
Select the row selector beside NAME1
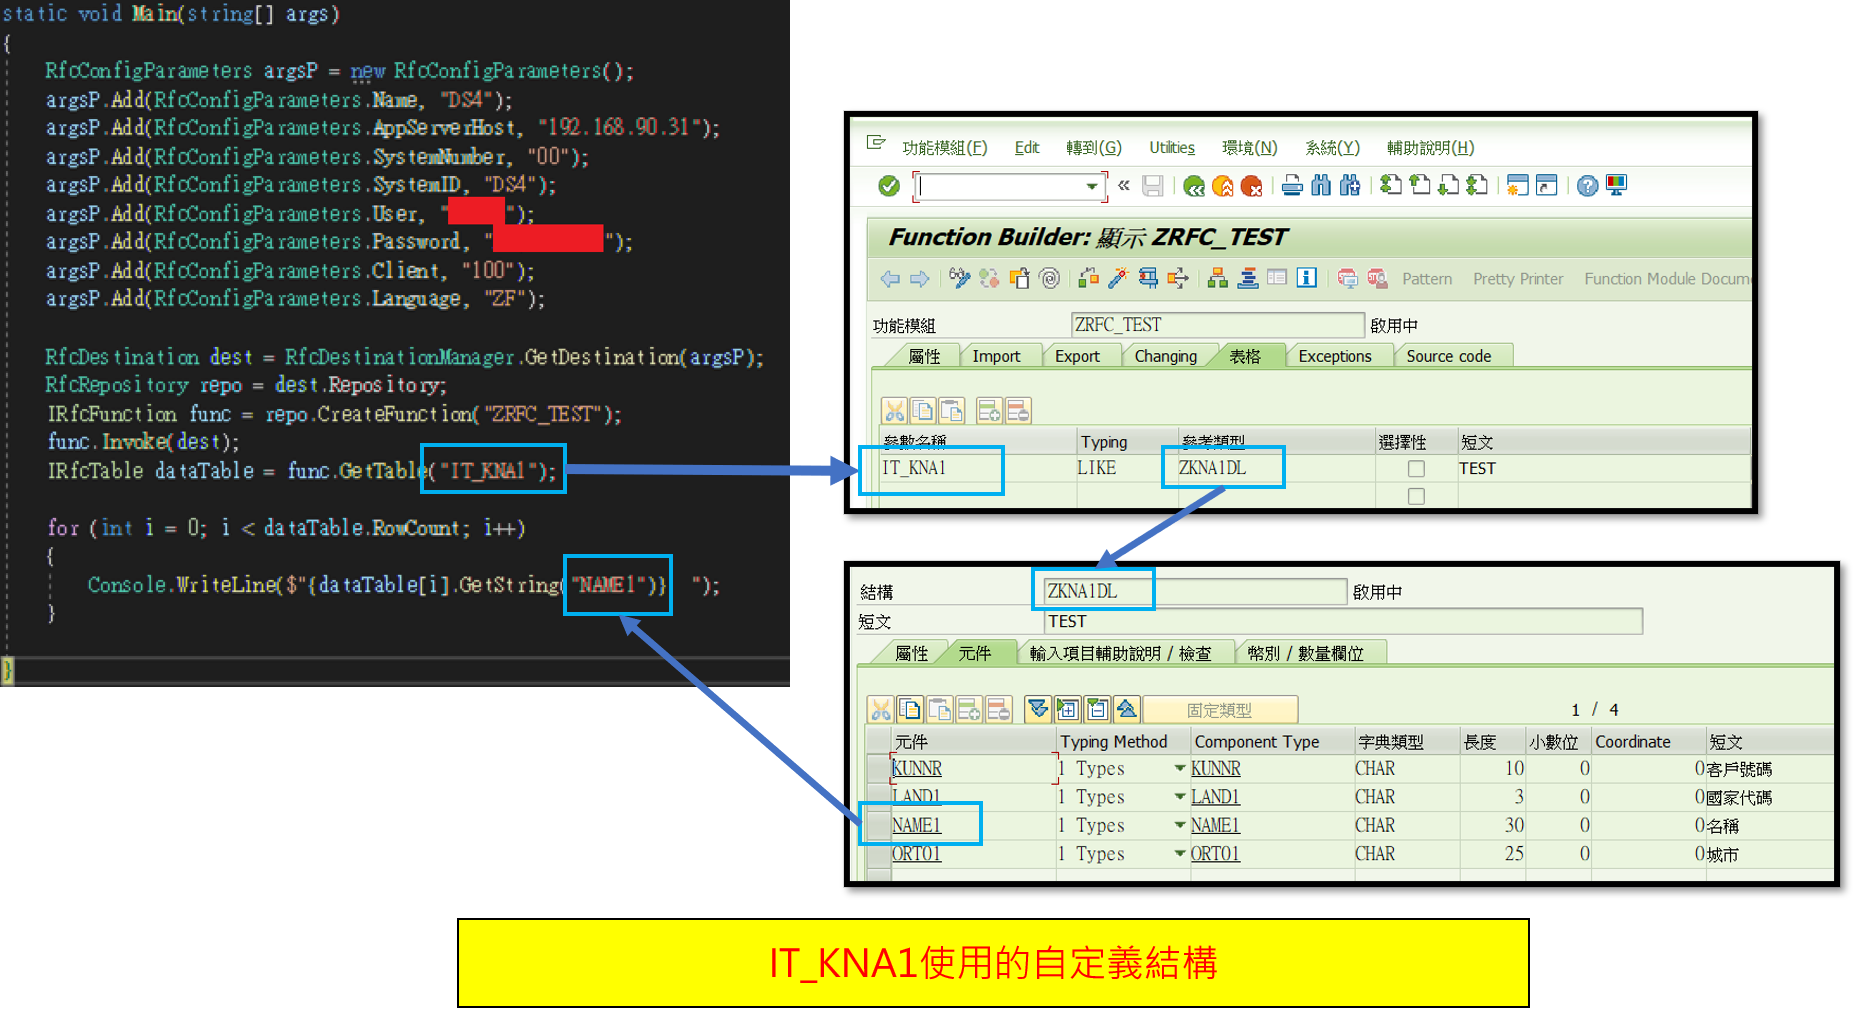click(878, 826)
